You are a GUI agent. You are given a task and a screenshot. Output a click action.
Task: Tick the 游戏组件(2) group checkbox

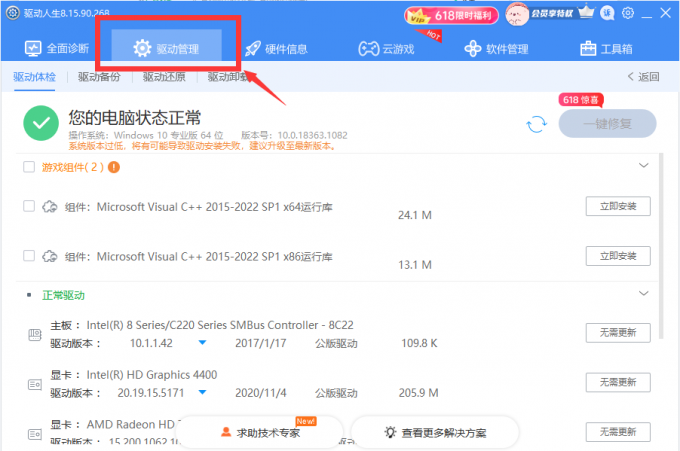click(29, 167)
